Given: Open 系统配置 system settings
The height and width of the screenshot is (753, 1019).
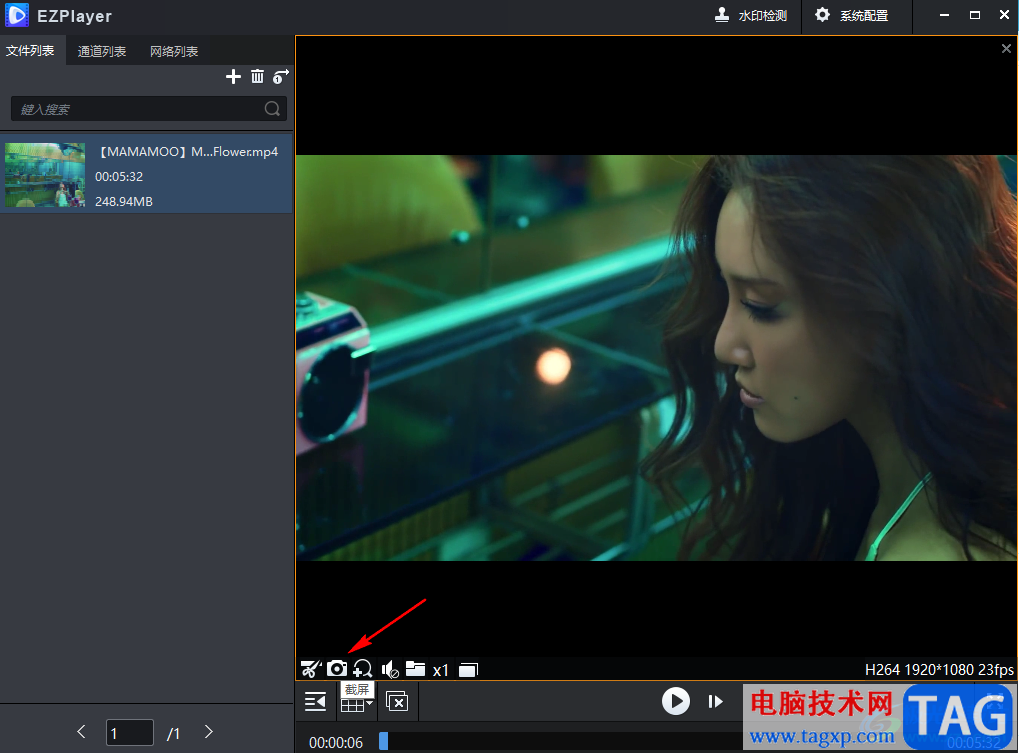Looking at the screenshot, I should 851,15.
